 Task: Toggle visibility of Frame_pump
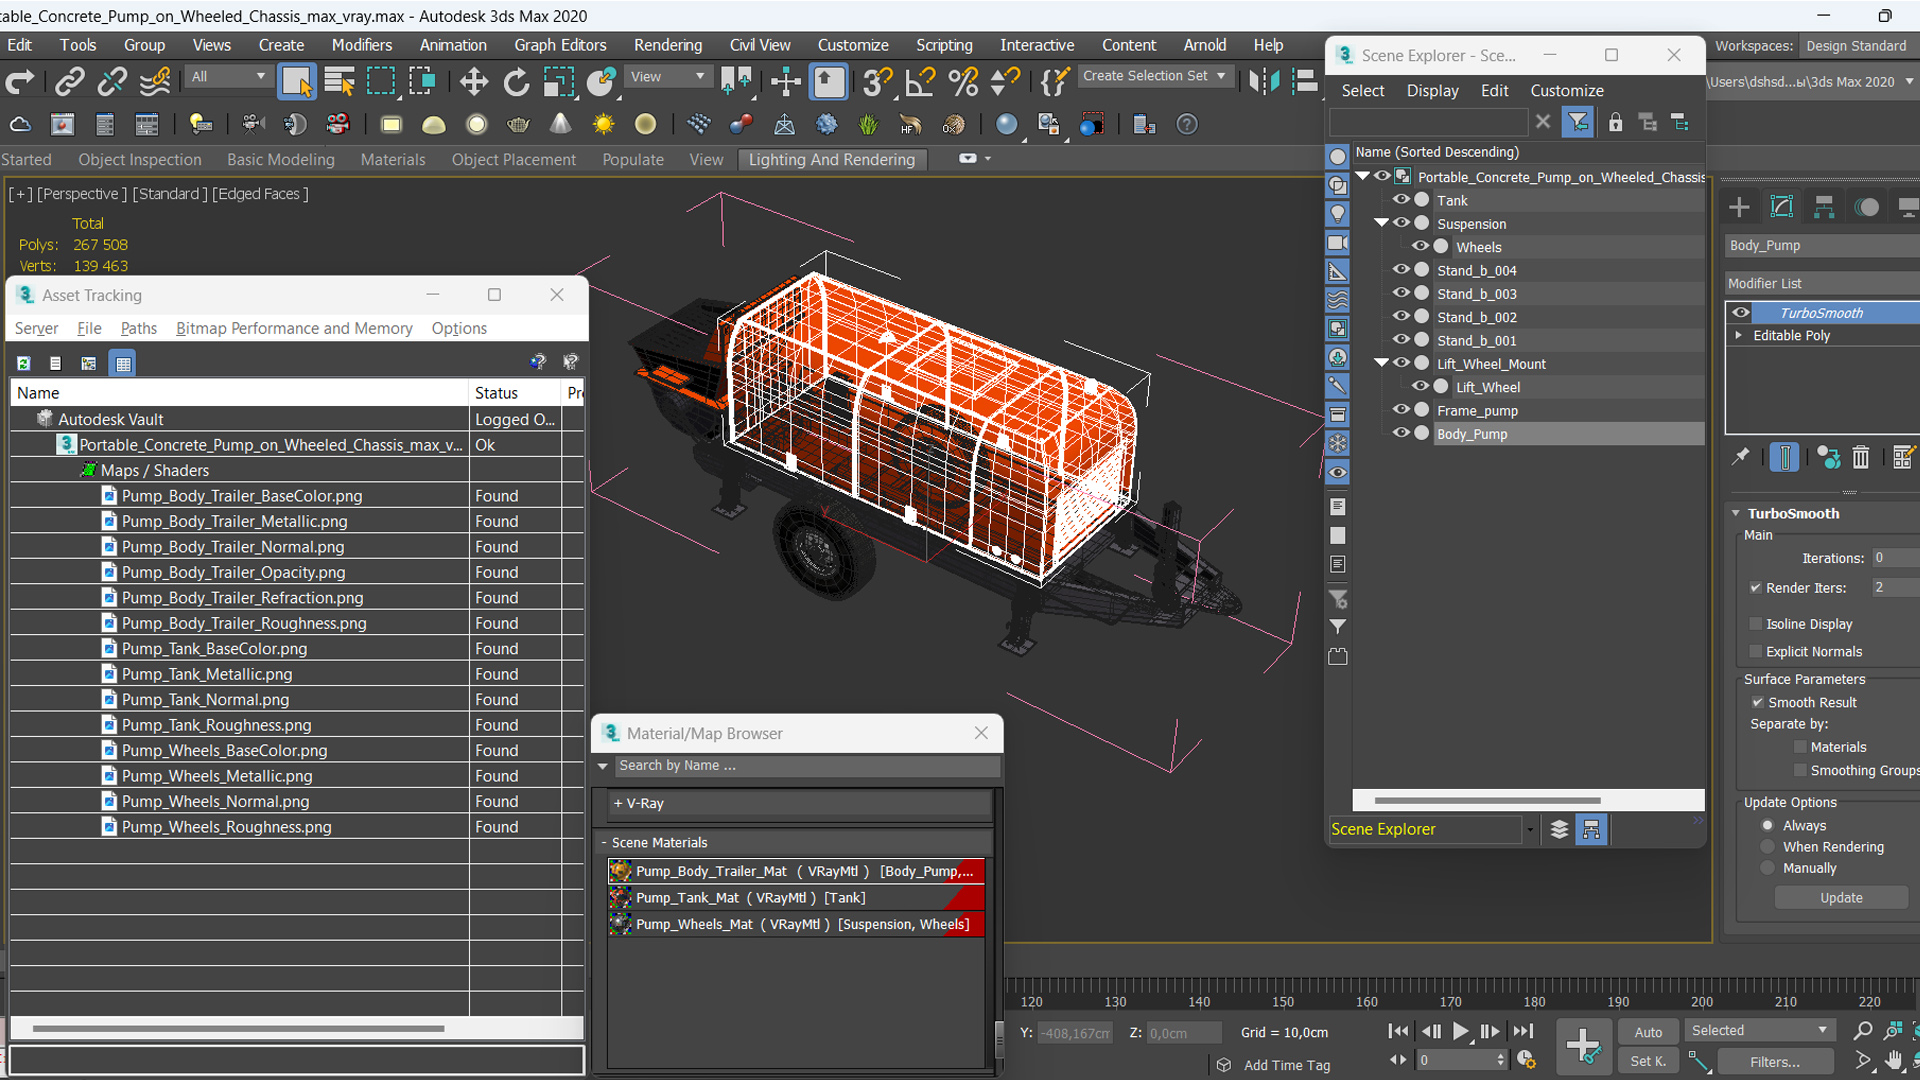click(x=1400, y=410)
